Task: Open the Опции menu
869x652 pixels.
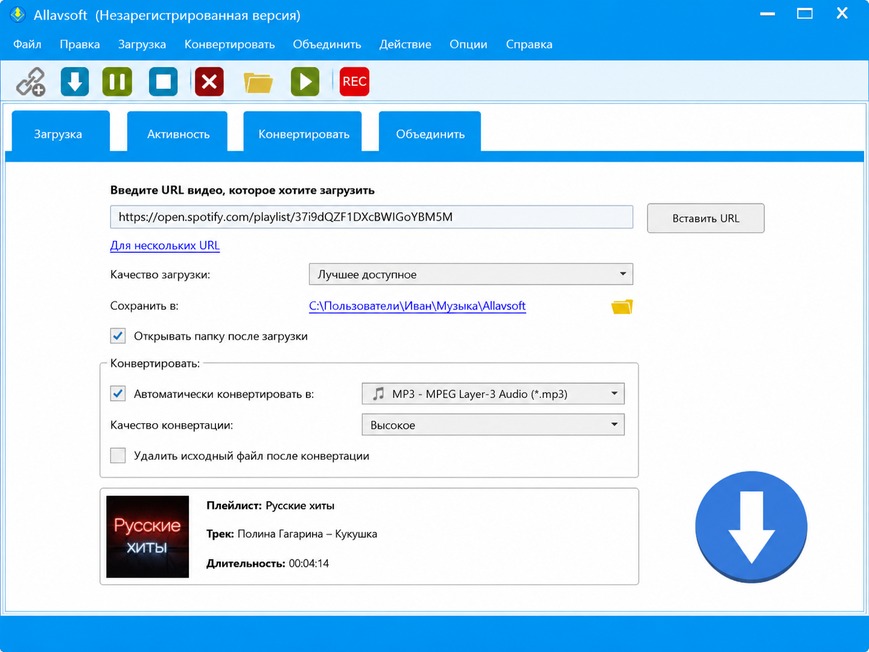Action: 468,44
